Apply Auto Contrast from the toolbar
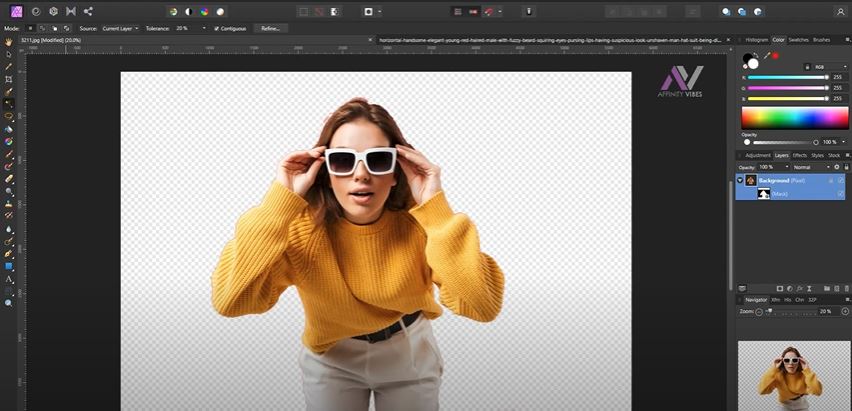This screenshot has height=411, width=852. click(x=189, y=11)
